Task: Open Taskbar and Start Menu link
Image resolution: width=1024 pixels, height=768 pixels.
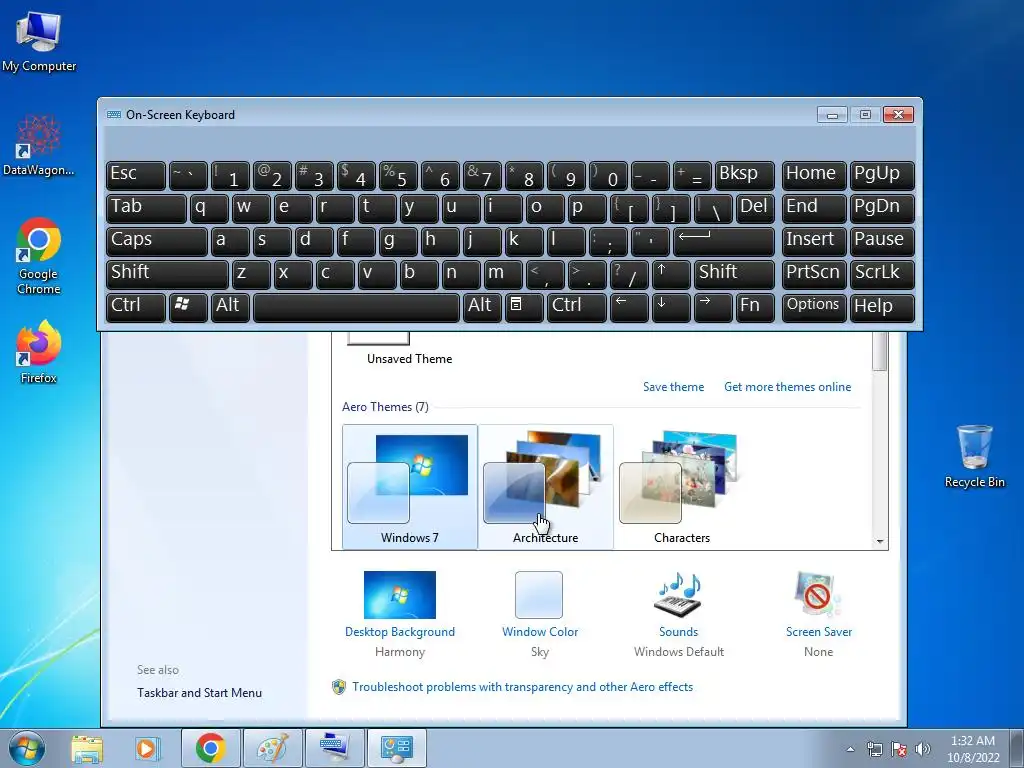Action: point(199,693)
